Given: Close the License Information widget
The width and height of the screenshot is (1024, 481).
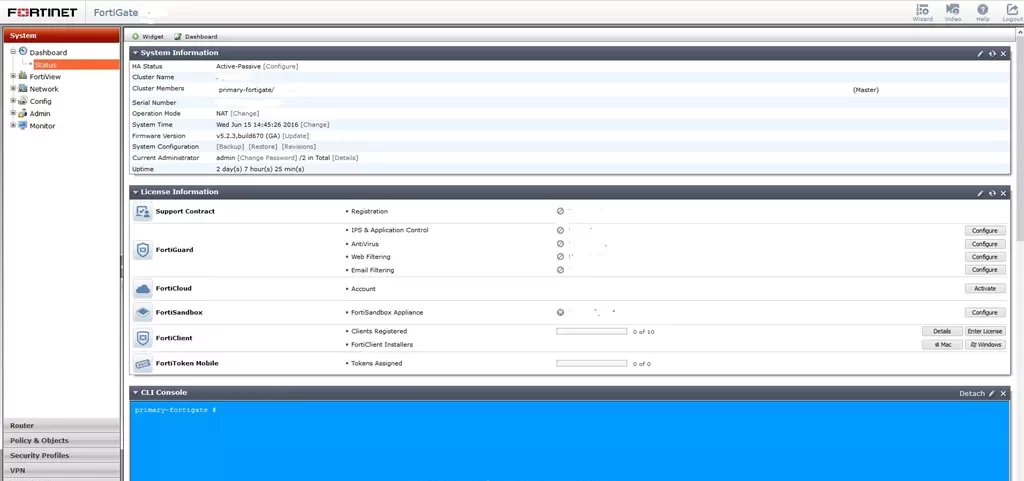Looking at the screenshot, I should pyautogui.click(x=1004, y=193).
